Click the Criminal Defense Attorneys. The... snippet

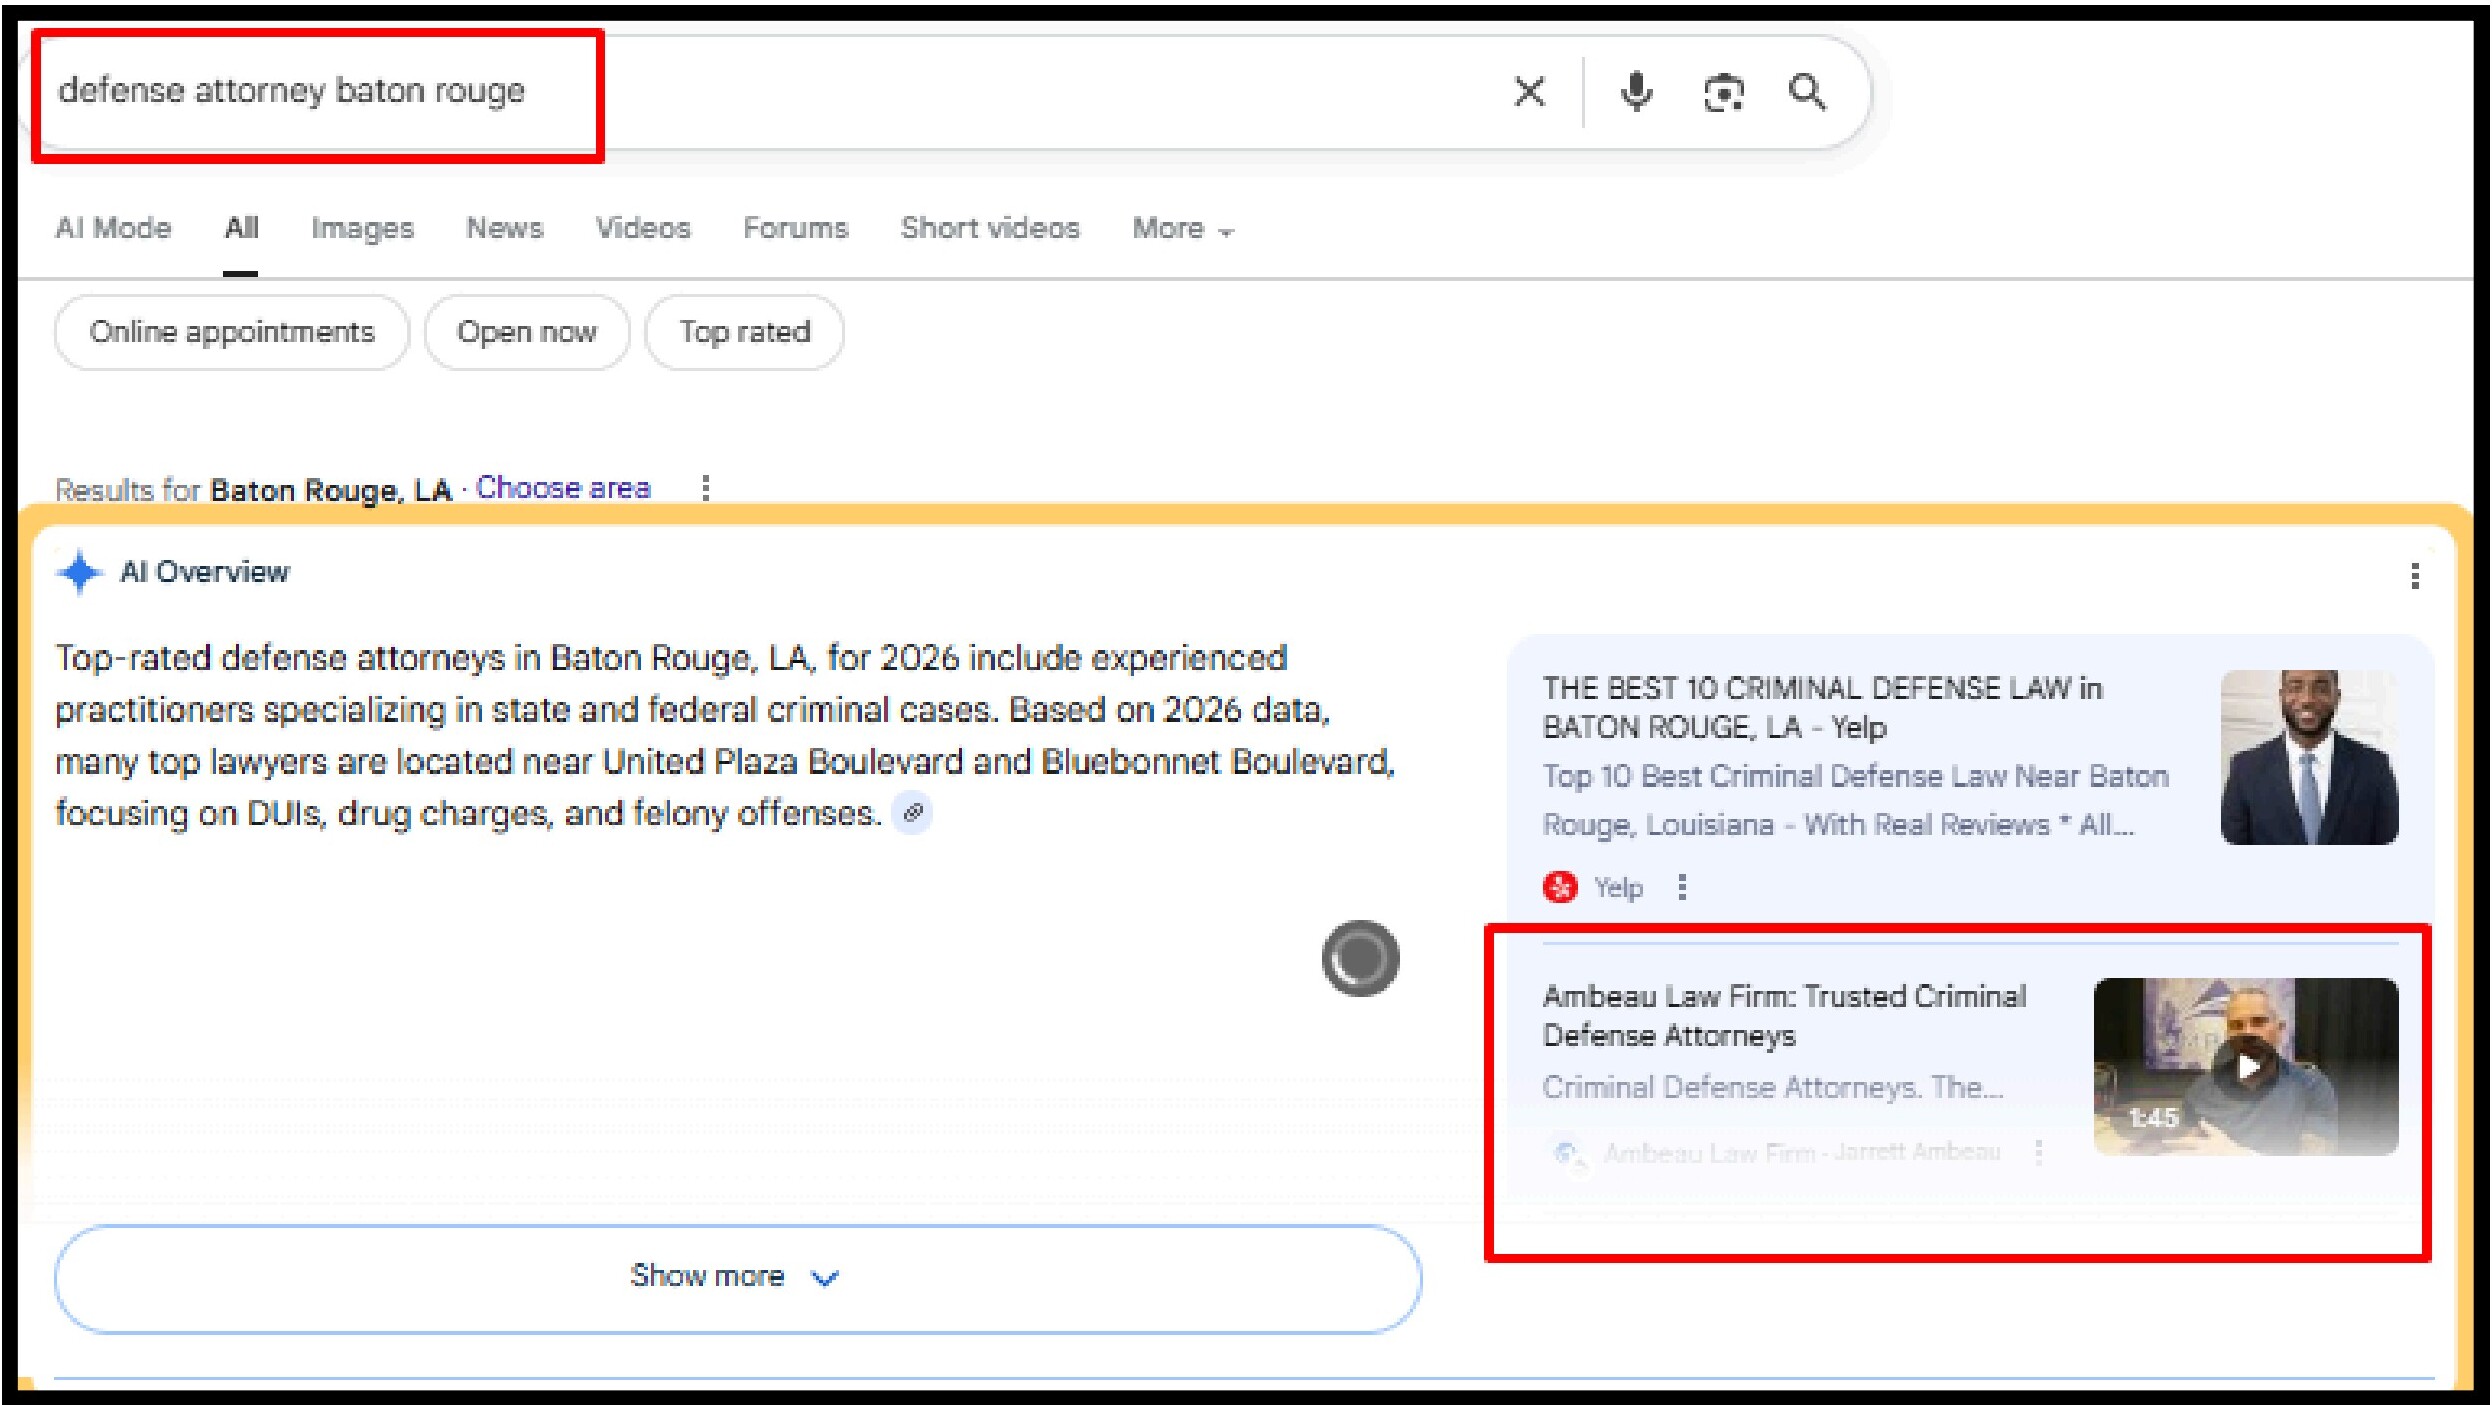pos(1772,1087)
